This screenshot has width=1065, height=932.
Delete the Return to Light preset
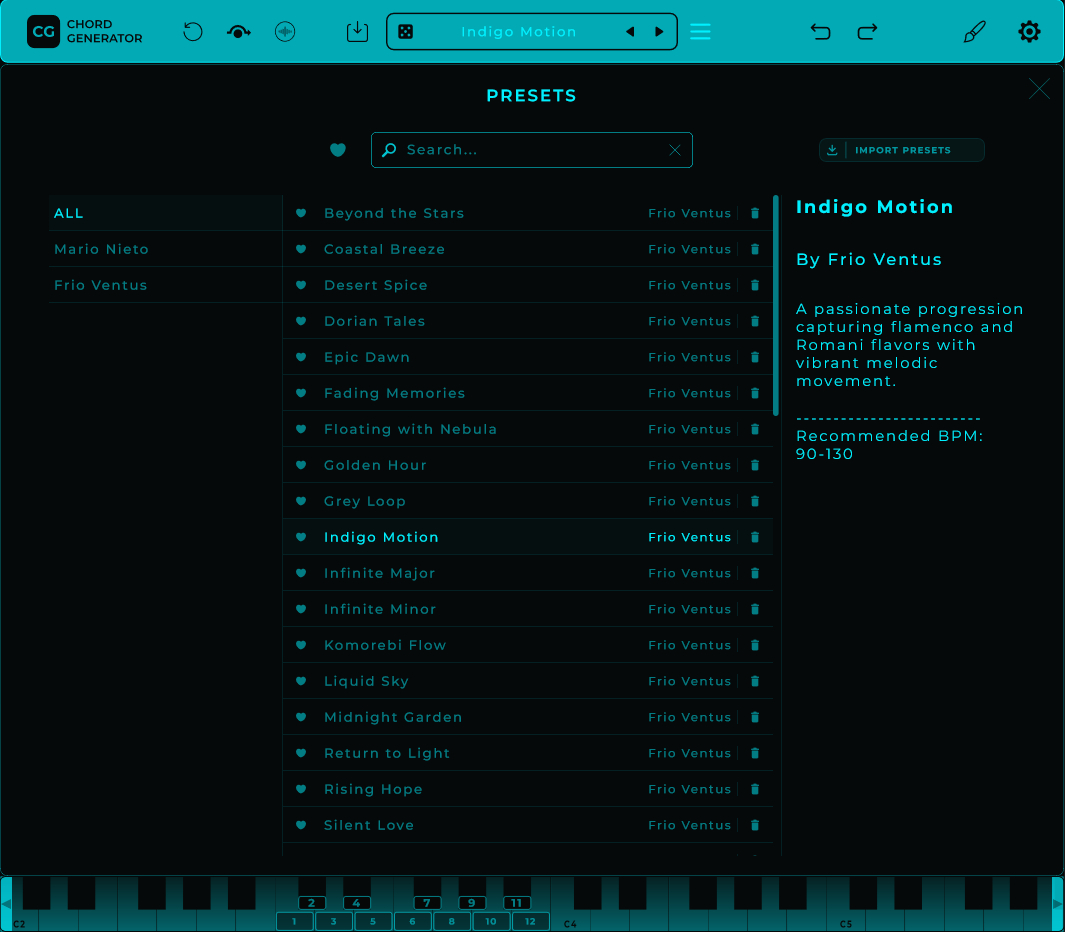click(x=755, y=753)
